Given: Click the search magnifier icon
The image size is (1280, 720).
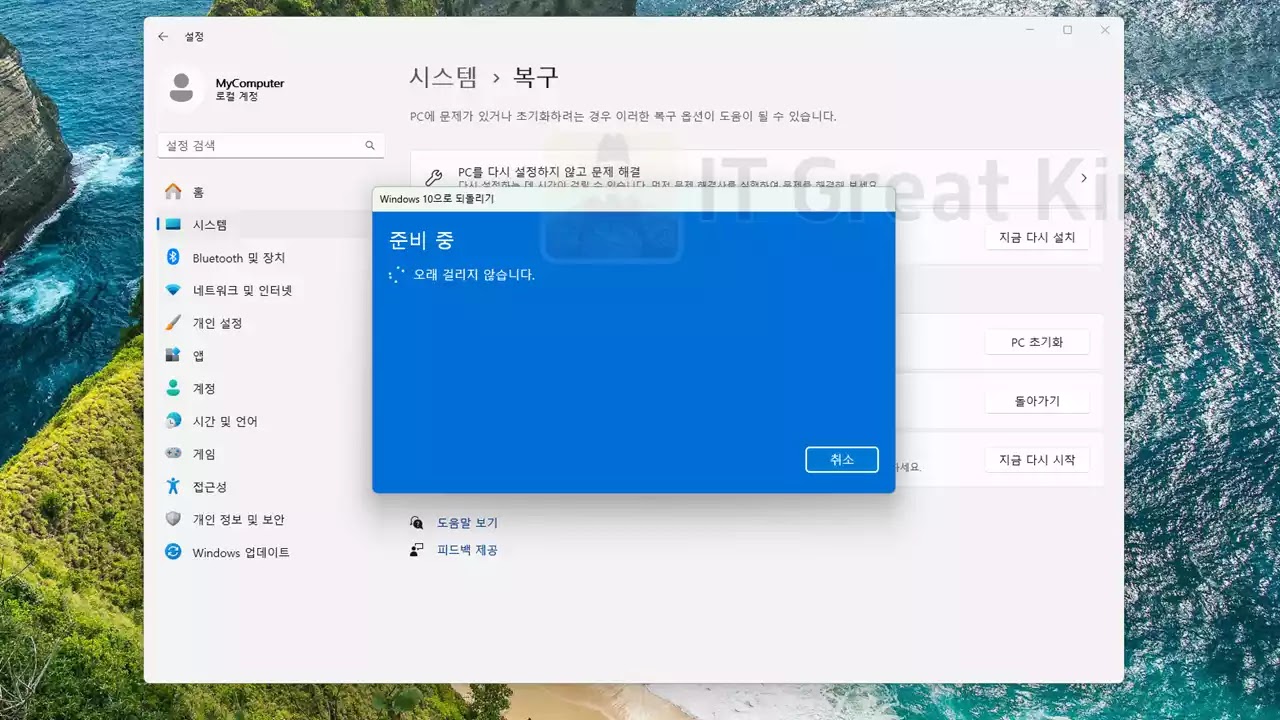Looking at the screenshot, I should [370, 146].
